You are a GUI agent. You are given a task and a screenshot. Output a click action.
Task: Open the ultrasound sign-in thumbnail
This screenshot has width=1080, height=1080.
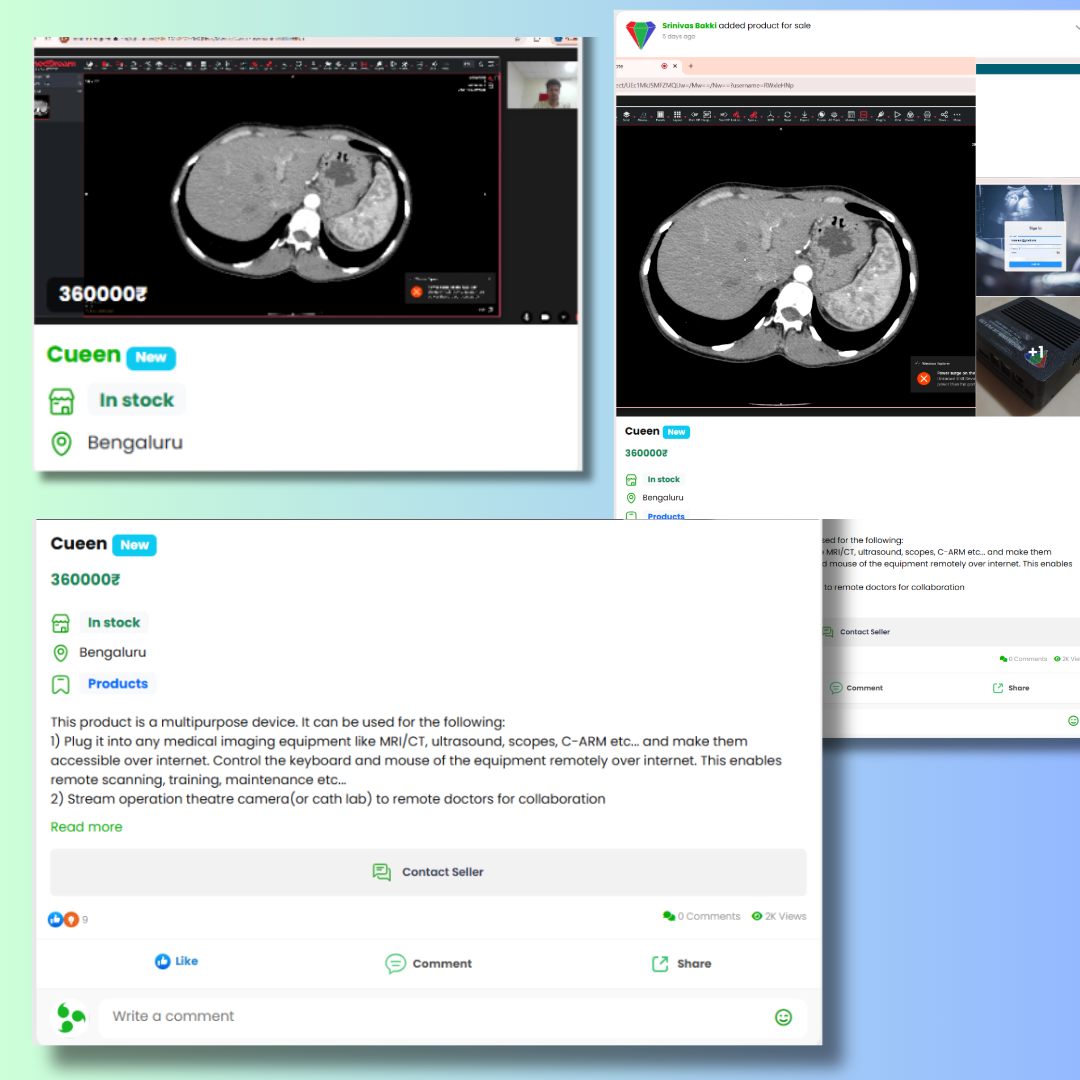pyautogui.click(x=1028, y=240)
